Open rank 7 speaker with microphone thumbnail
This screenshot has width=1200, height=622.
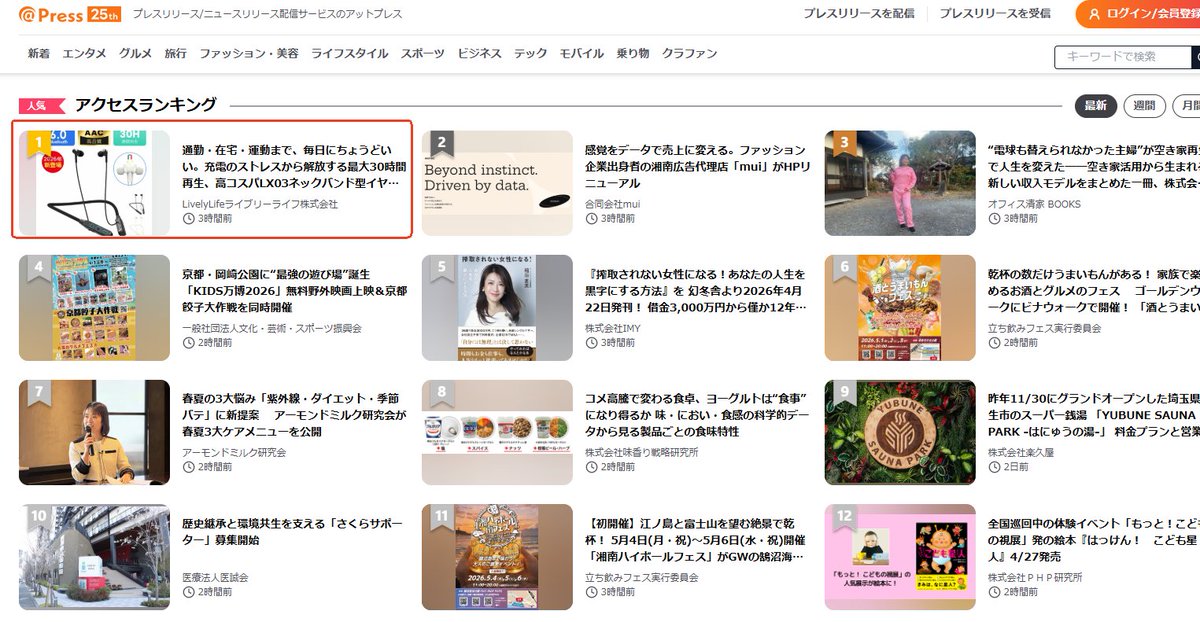coord(95,432)
